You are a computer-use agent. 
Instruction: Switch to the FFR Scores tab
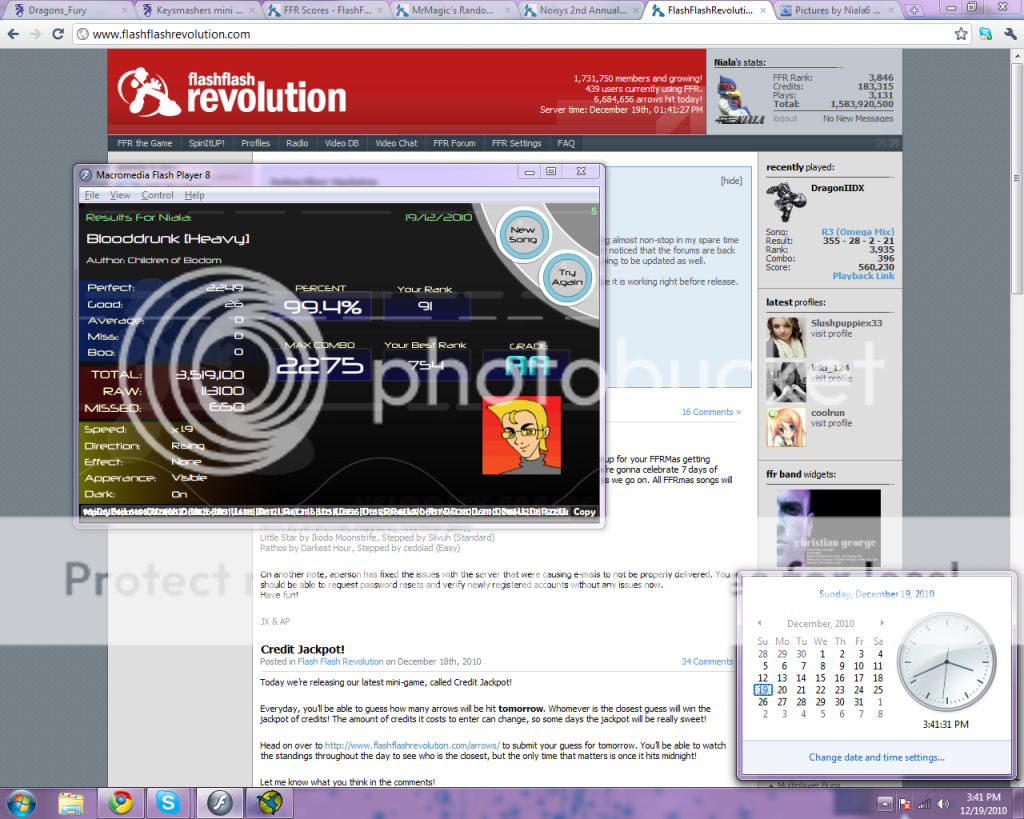(320, 10)
